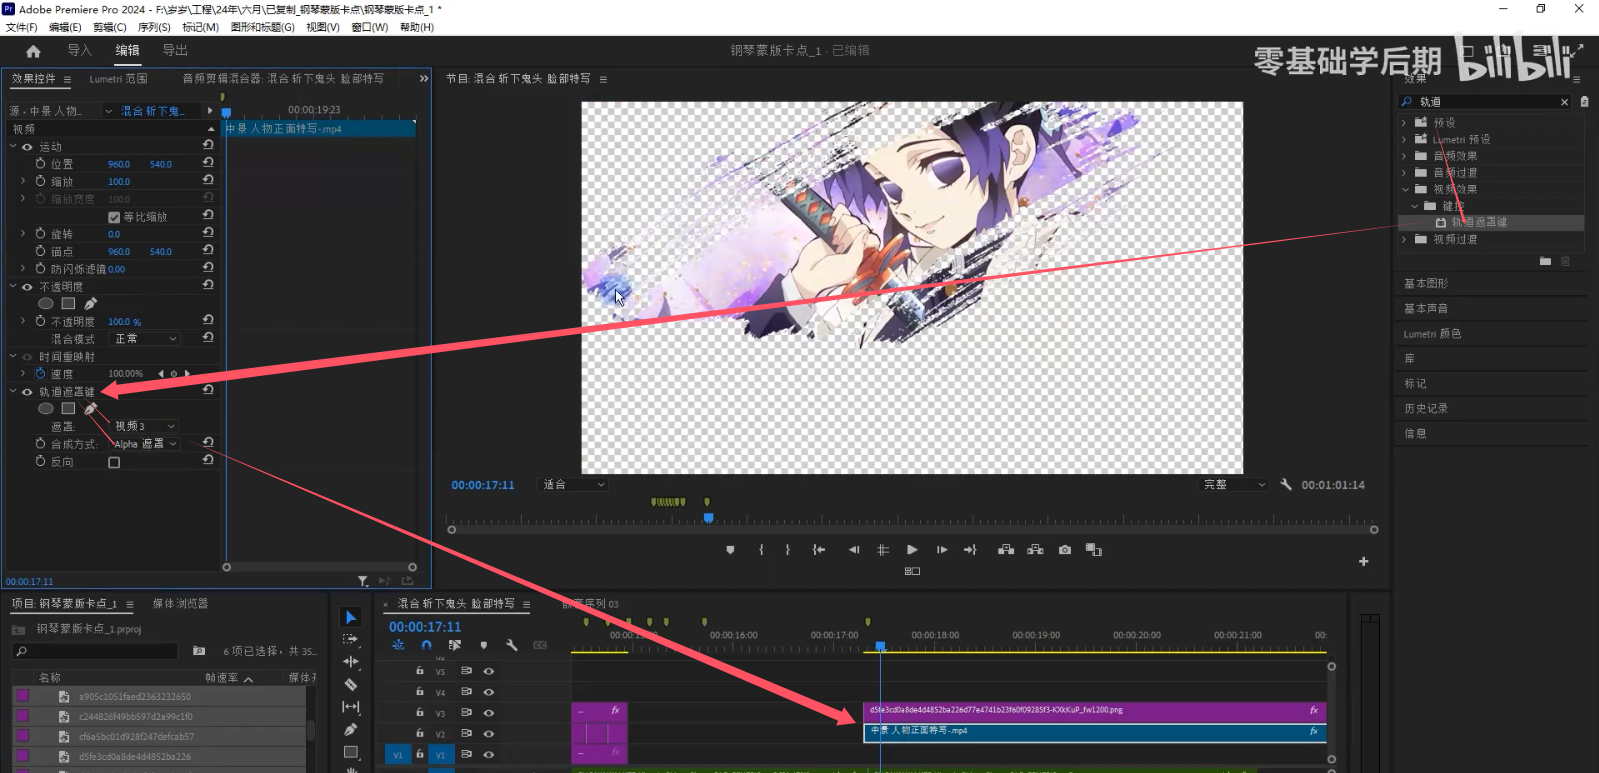This screenshot has height=773, width=1599.
Task: Select the Pen tool in timeline toolbar
Action: [x=351, y=730]
